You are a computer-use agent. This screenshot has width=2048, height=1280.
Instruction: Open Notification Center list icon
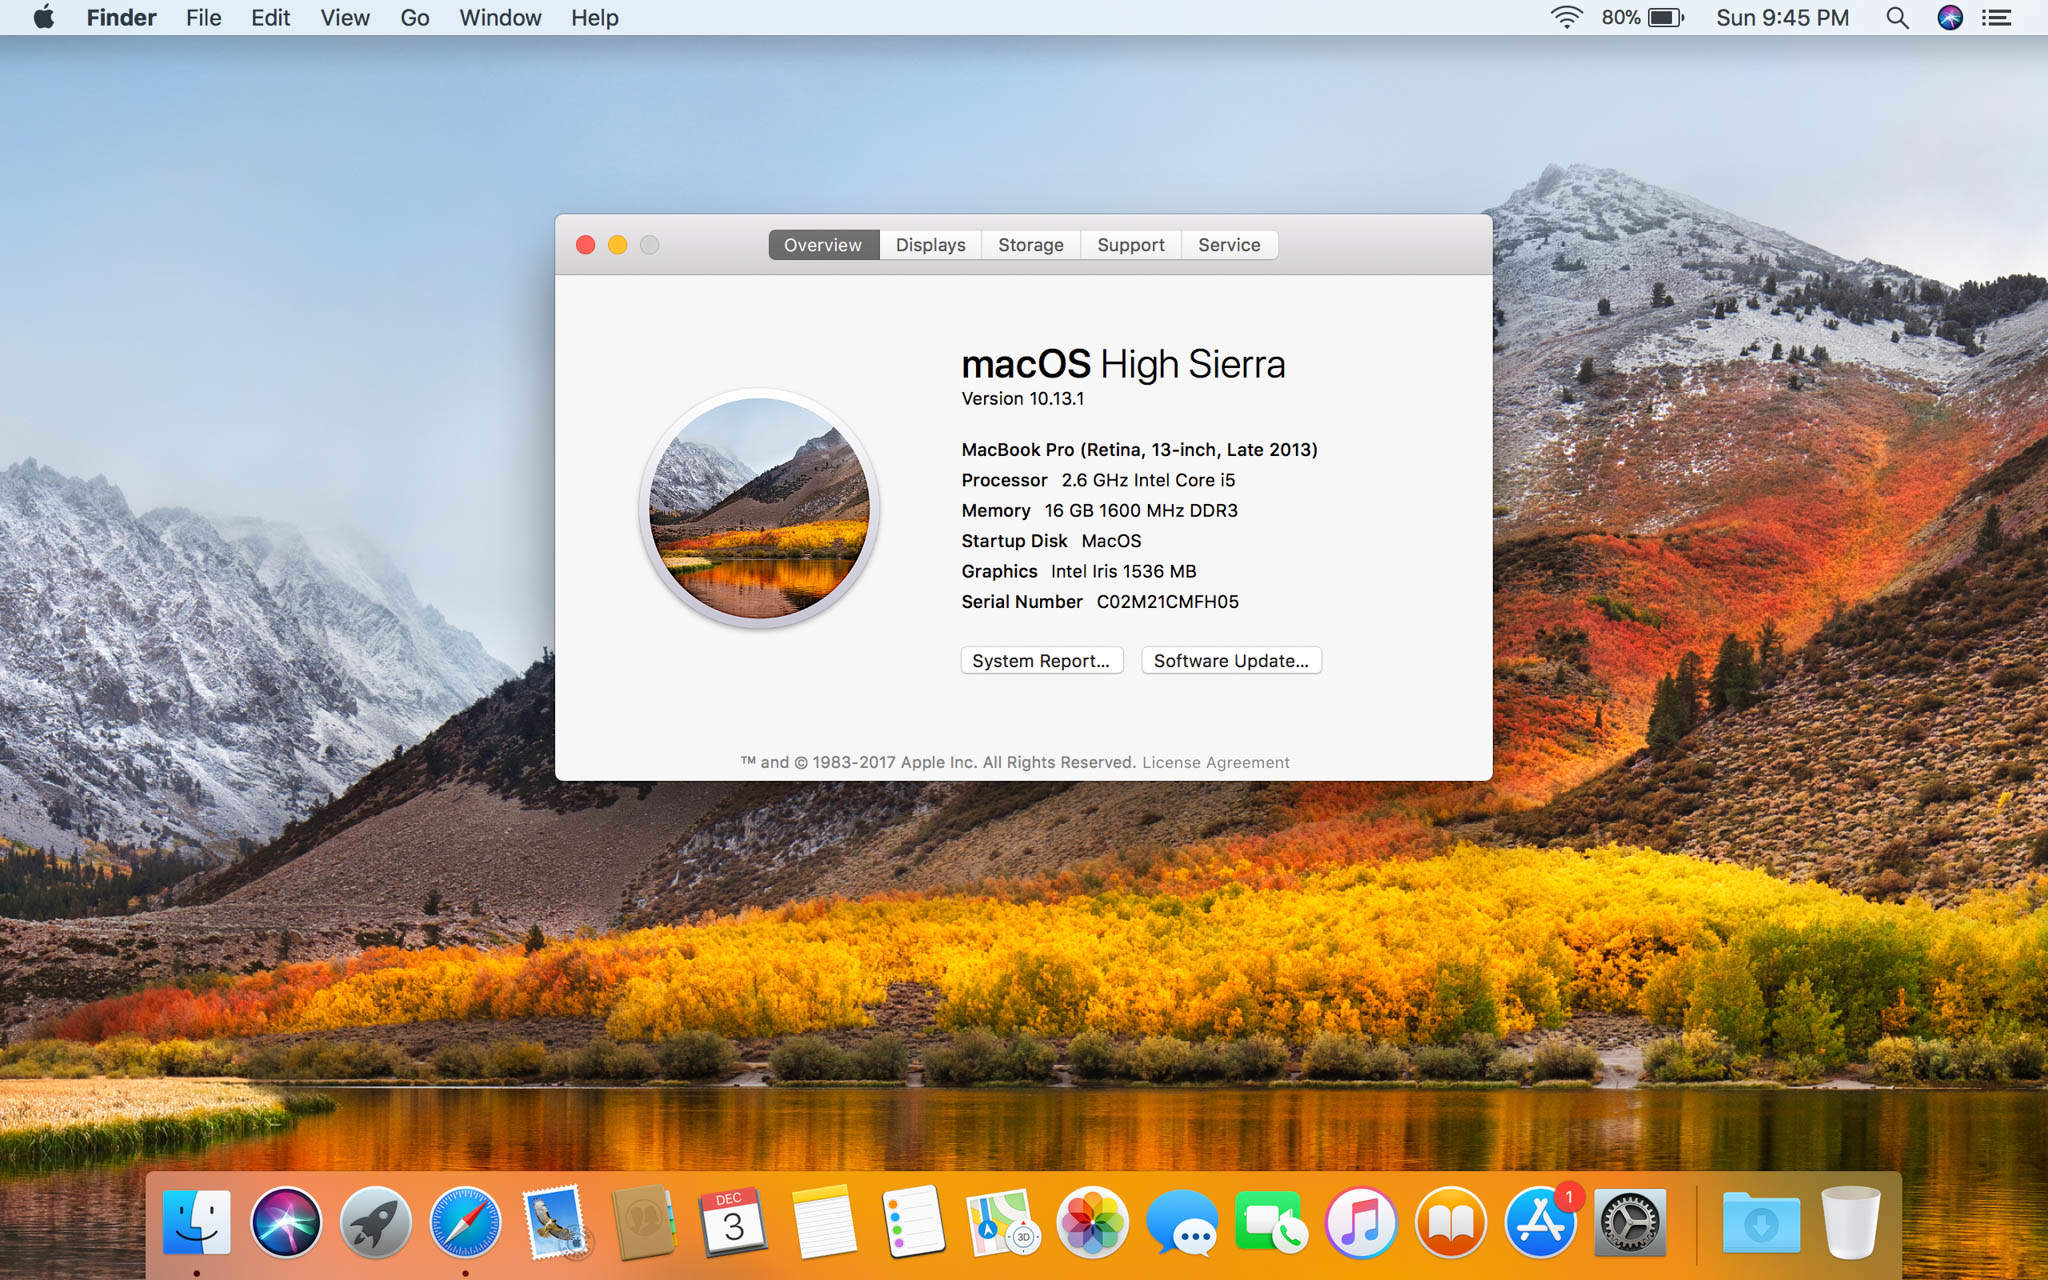(x=1996, y=17)
